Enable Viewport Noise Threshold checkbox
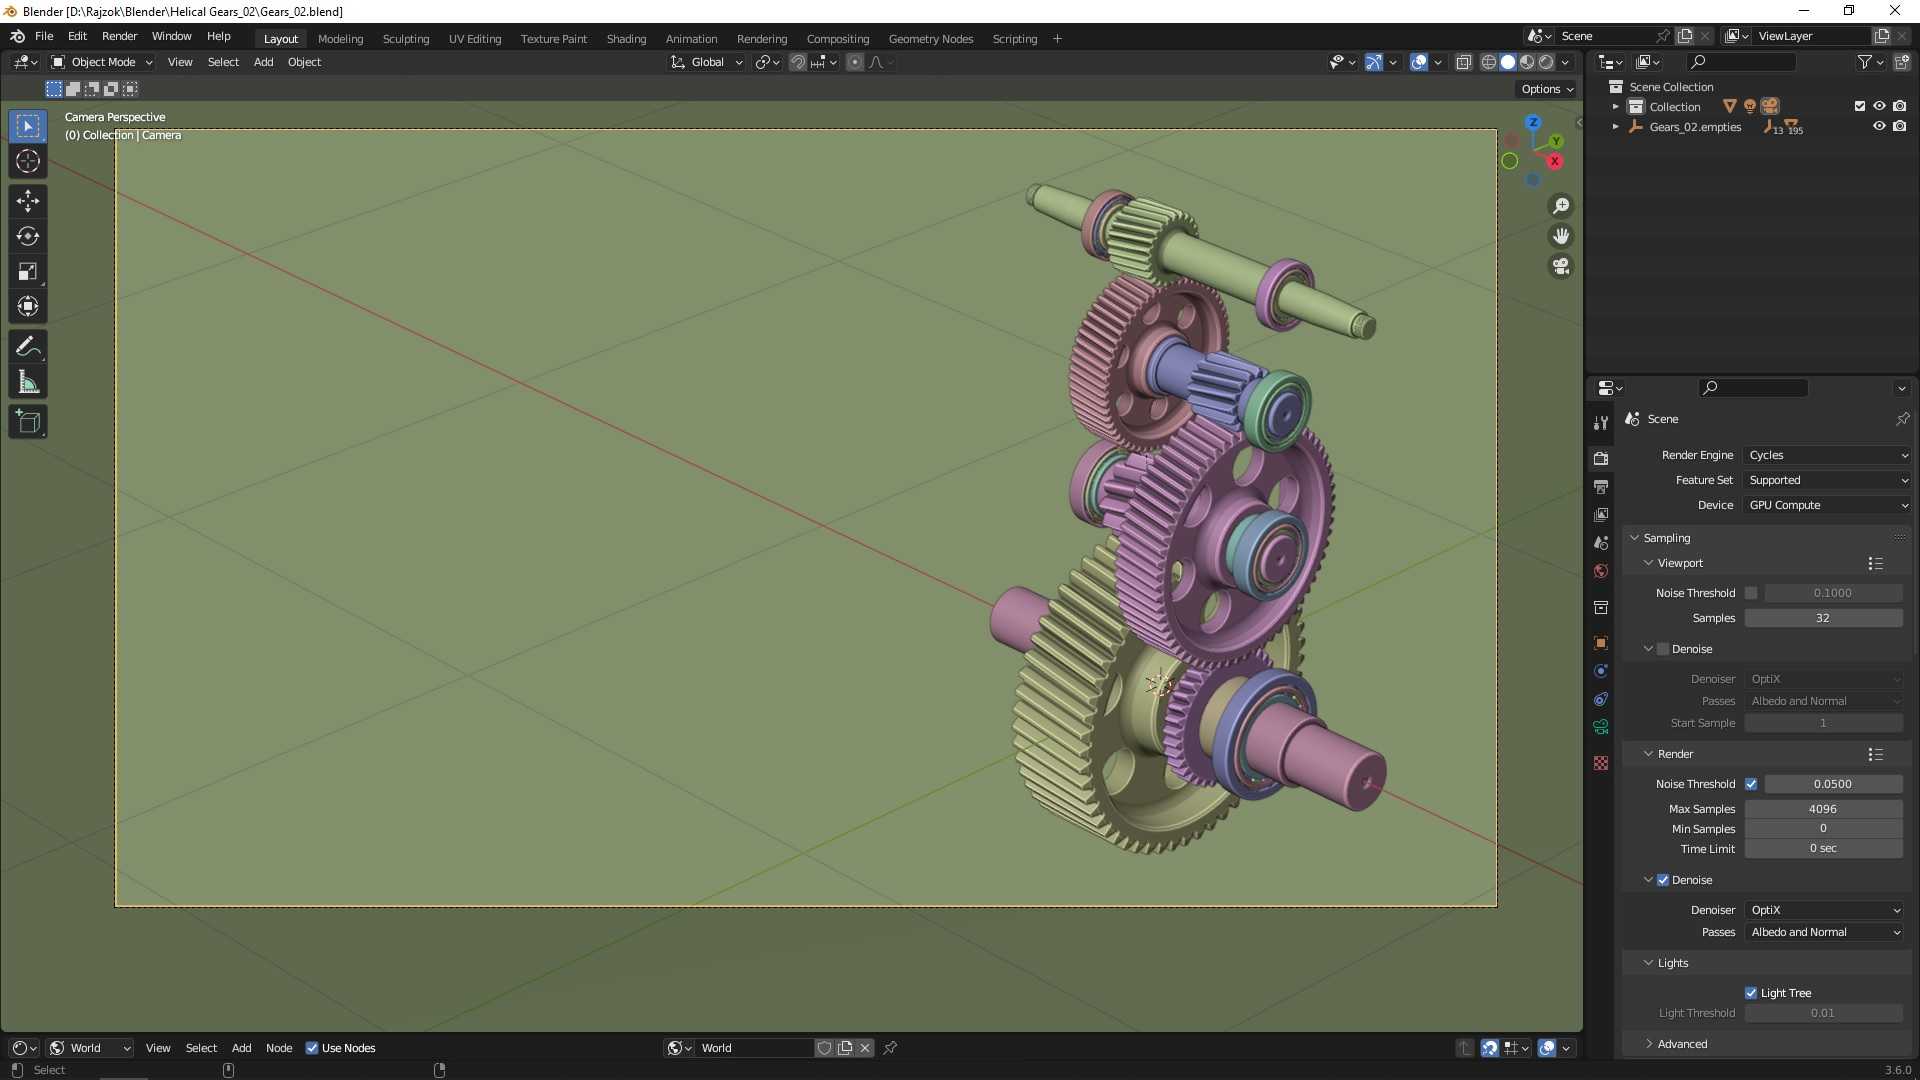This screenshot has width=1920, height=1080. coord(1751,593)
